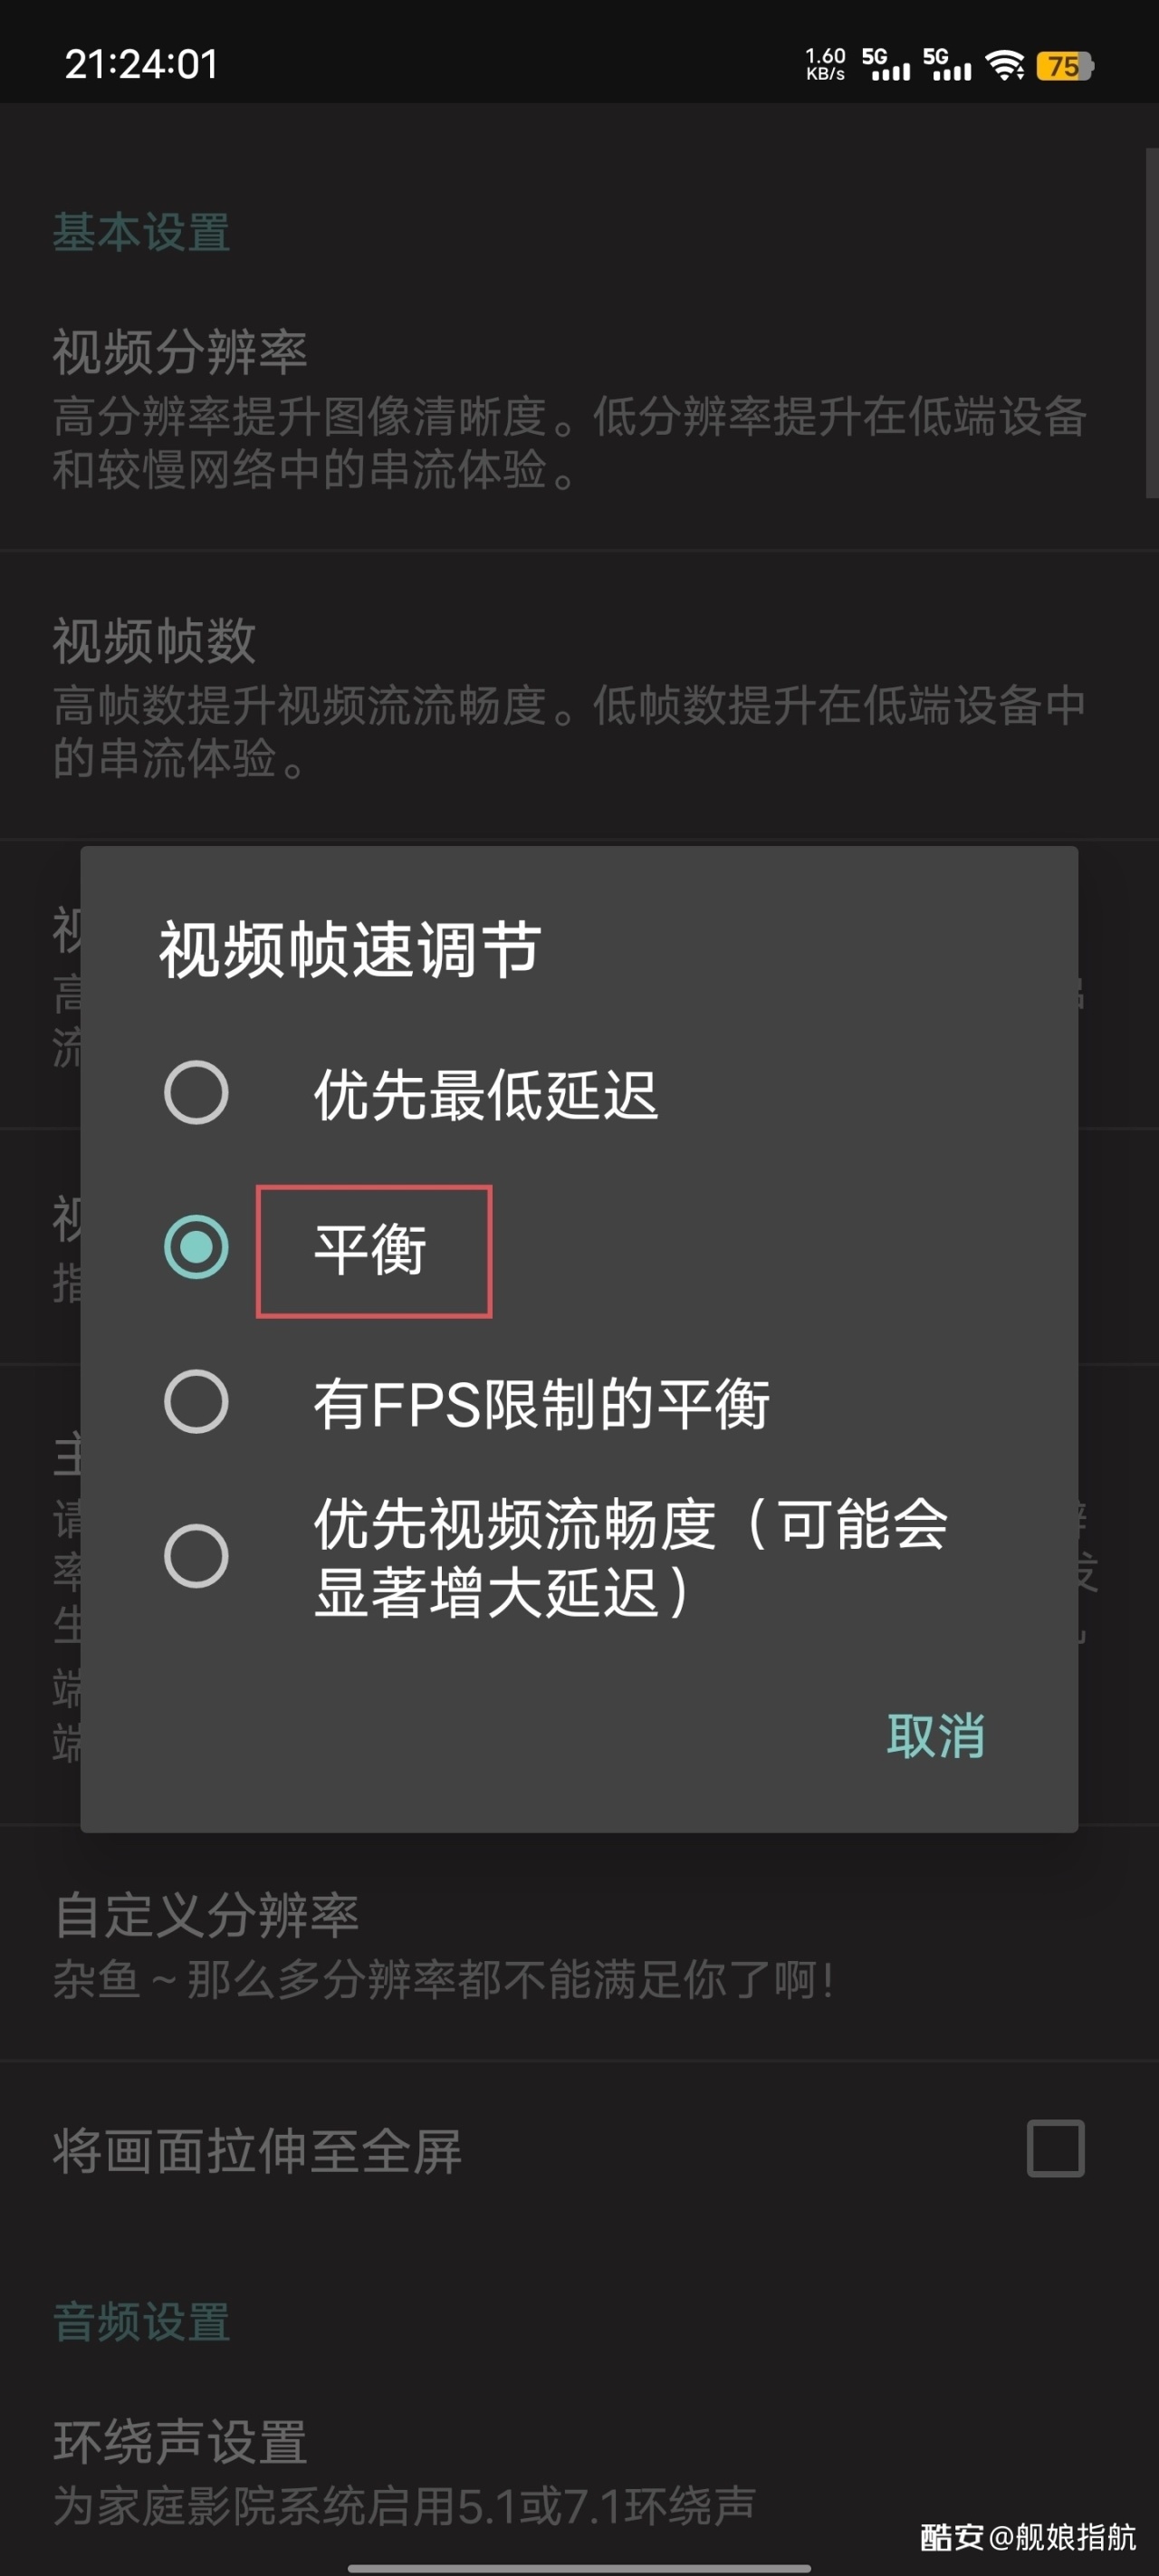Tap the 取消 button
The width and height of the screenshot is (1159, 2576).
click(935, 1735)
